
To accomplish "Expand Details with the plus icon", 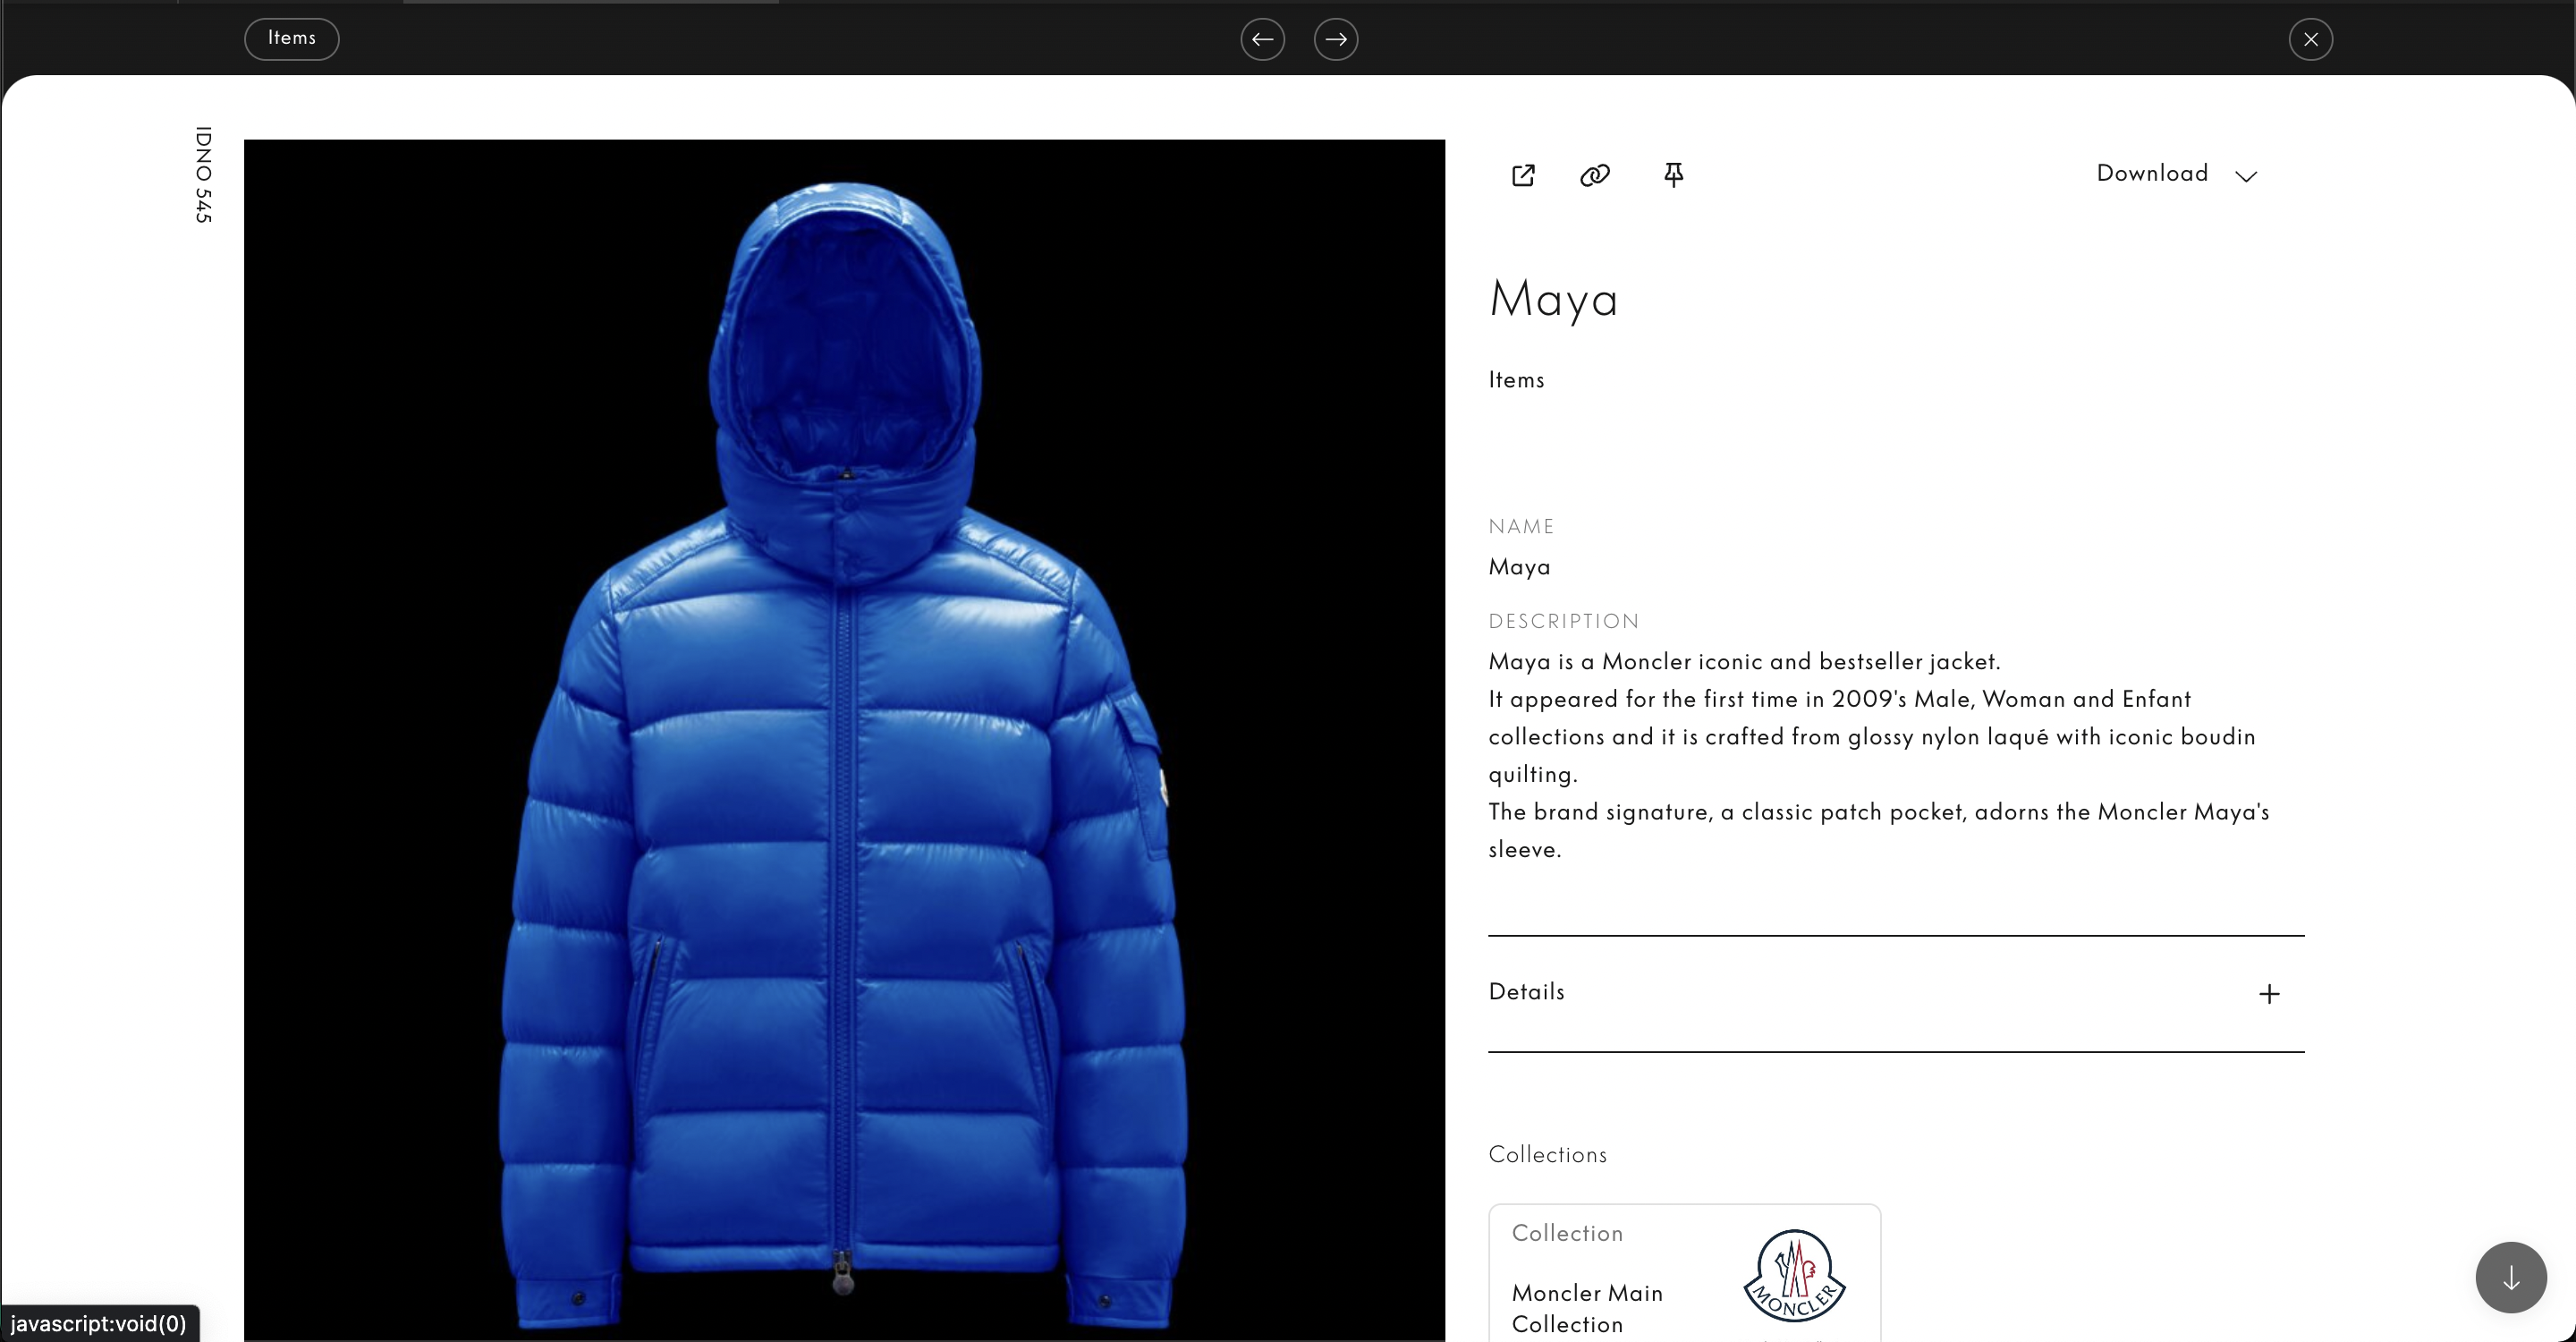I will [x=2269, y=993].
